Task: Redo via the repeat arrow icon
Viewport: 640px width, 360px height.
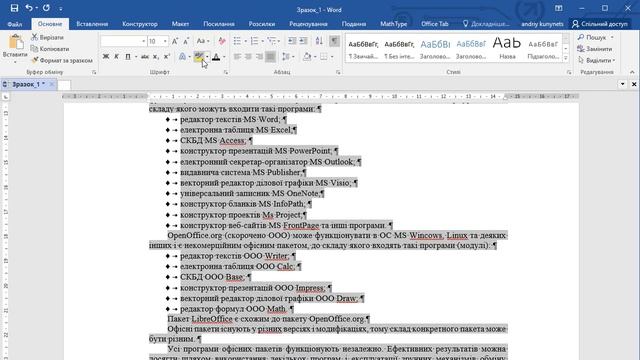Action: tap(46, 8)
